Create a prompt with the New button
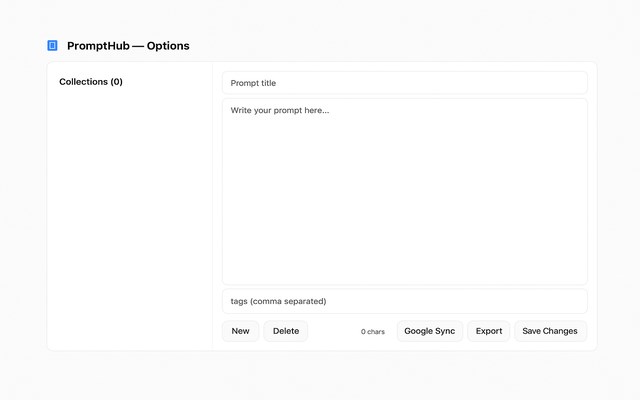 coord(240,331)
